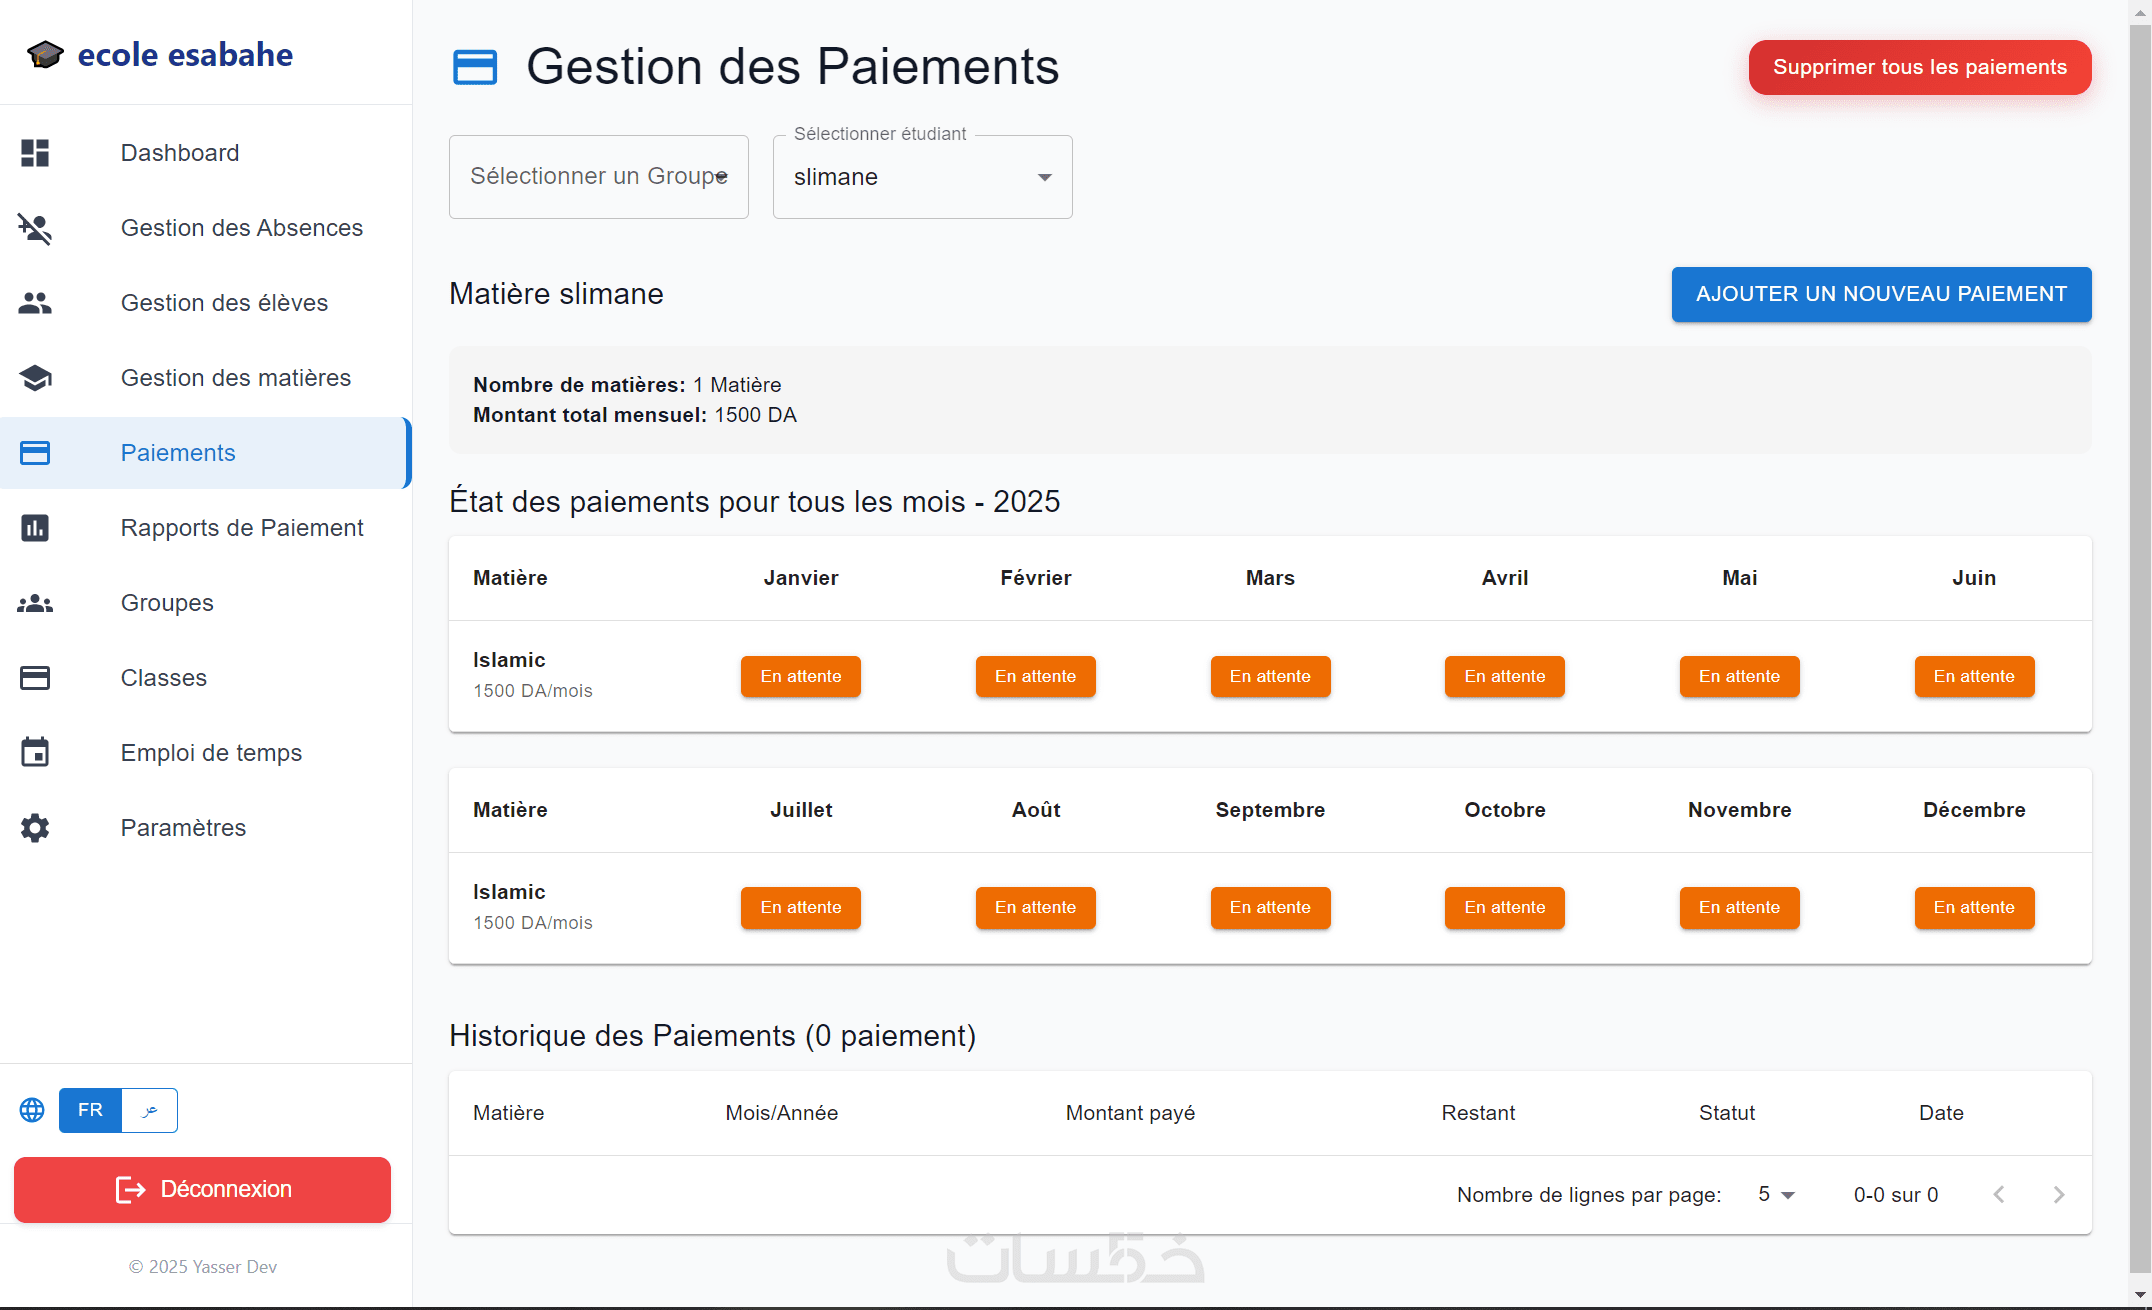Click the Dashboard grid icon

coord(35,153)
